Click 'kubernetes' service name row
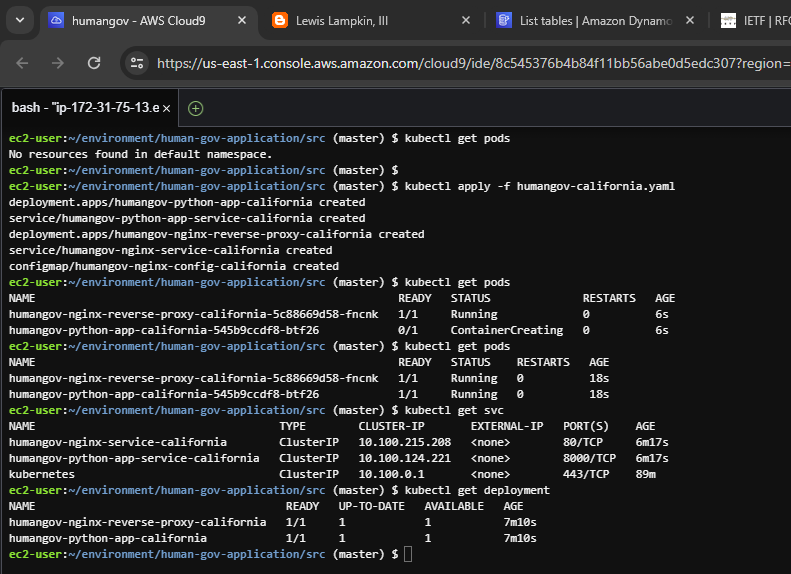 pos(41,475)
